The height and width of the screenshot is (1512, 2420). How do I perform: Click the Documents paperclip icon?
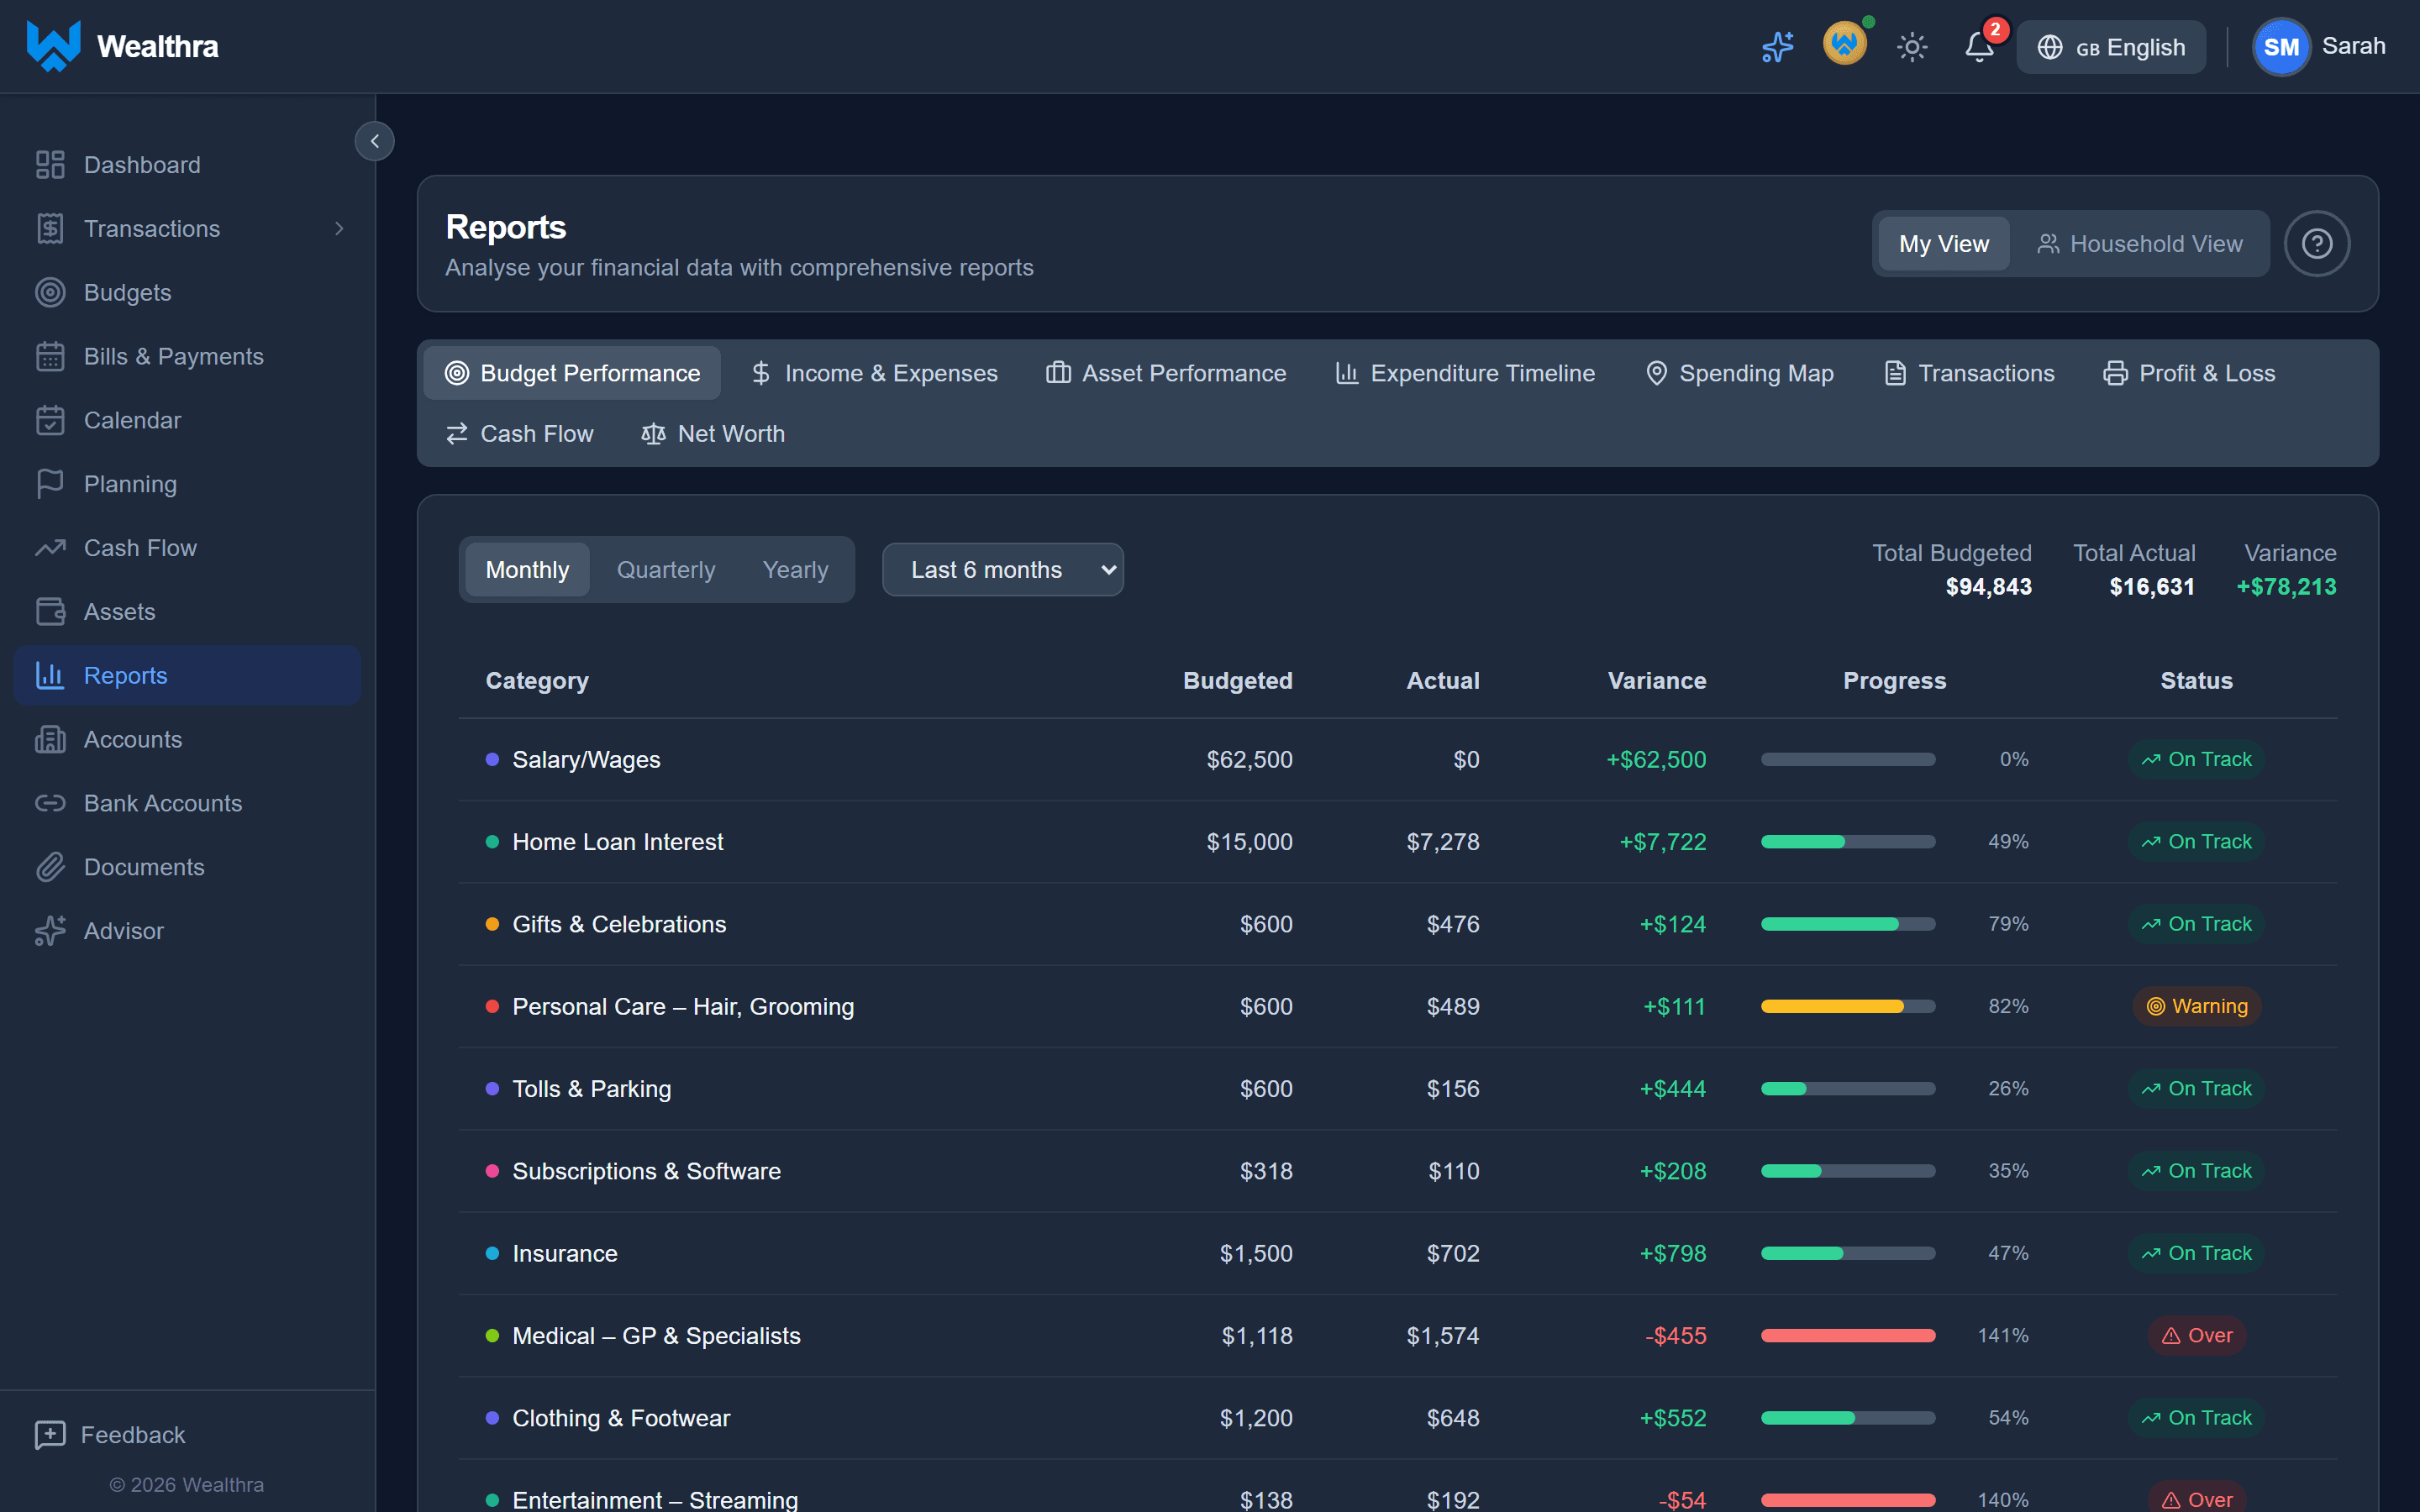click(50, 867)
